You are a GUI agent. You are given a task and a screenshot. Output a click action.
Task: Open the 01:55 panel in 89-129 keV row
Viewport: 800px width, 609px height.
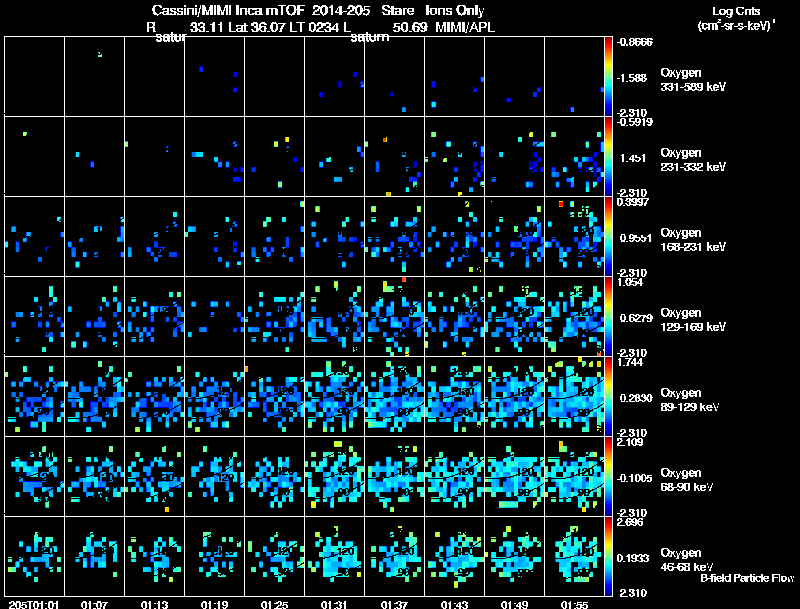(574, 396)
